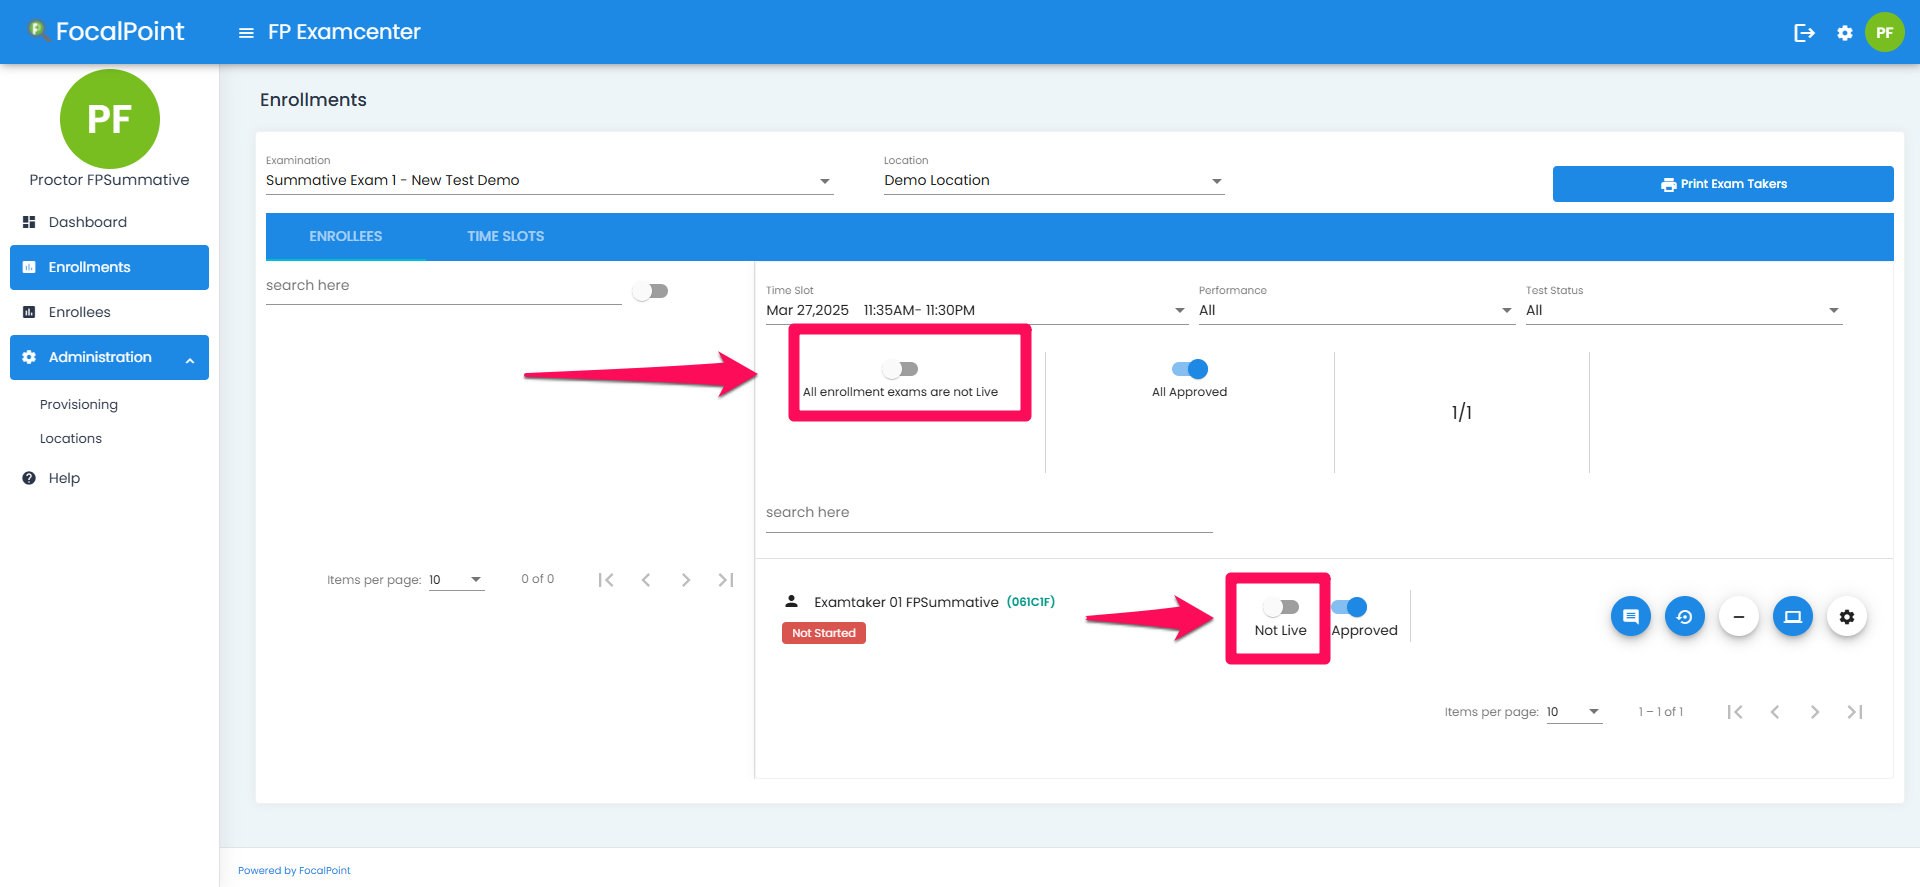Click the Not Started status badge
The width and height of the screenshot is (1920, 887).
coord(824,633)
